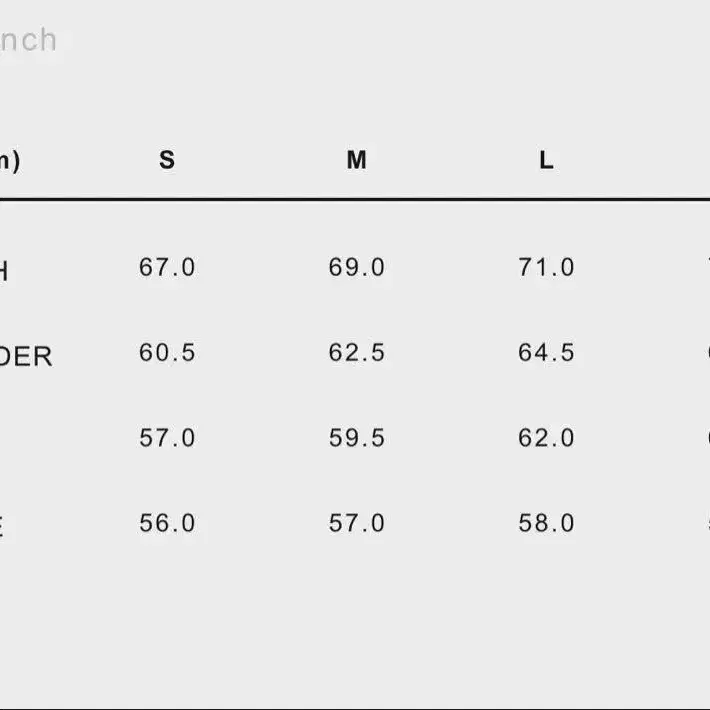Image resolution: width=710 pixels, height=710 pixels.
Task: Click the 69.0 value for size M
Action: pyautogui.click(x=357, y=267)
